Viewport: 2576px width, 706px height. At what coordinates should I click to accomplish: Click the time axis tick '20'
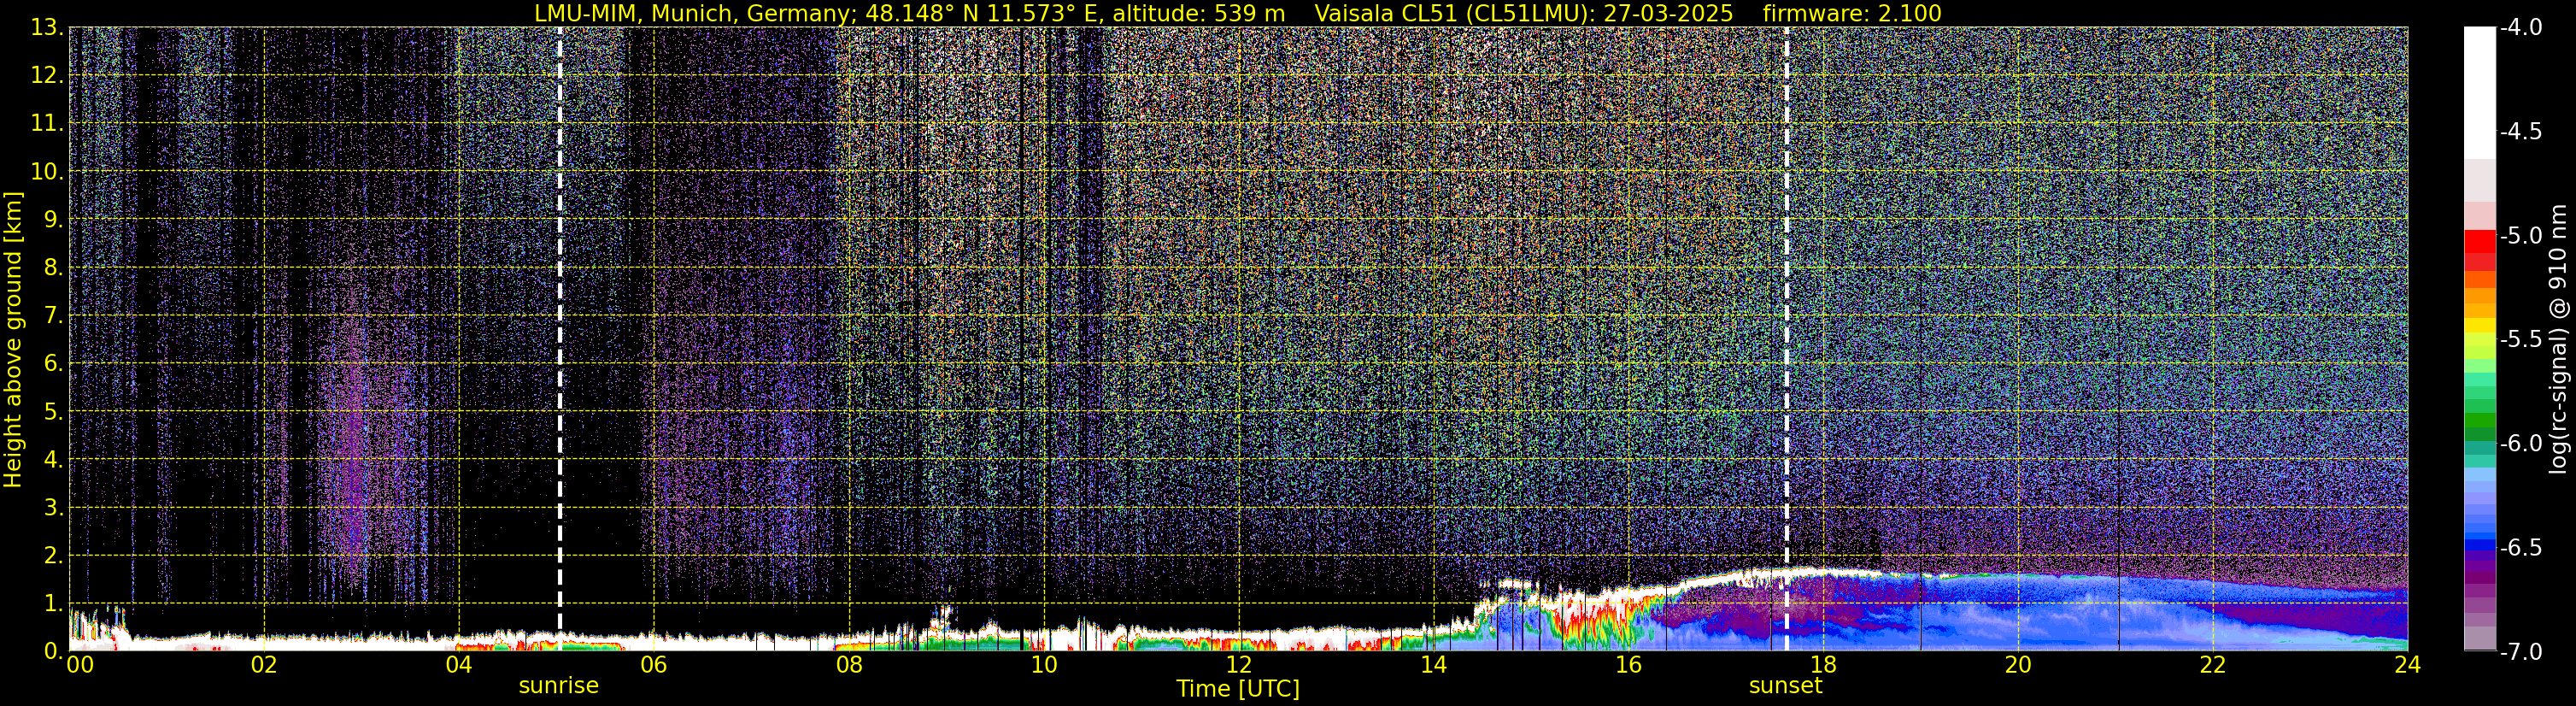(2018, 664)
